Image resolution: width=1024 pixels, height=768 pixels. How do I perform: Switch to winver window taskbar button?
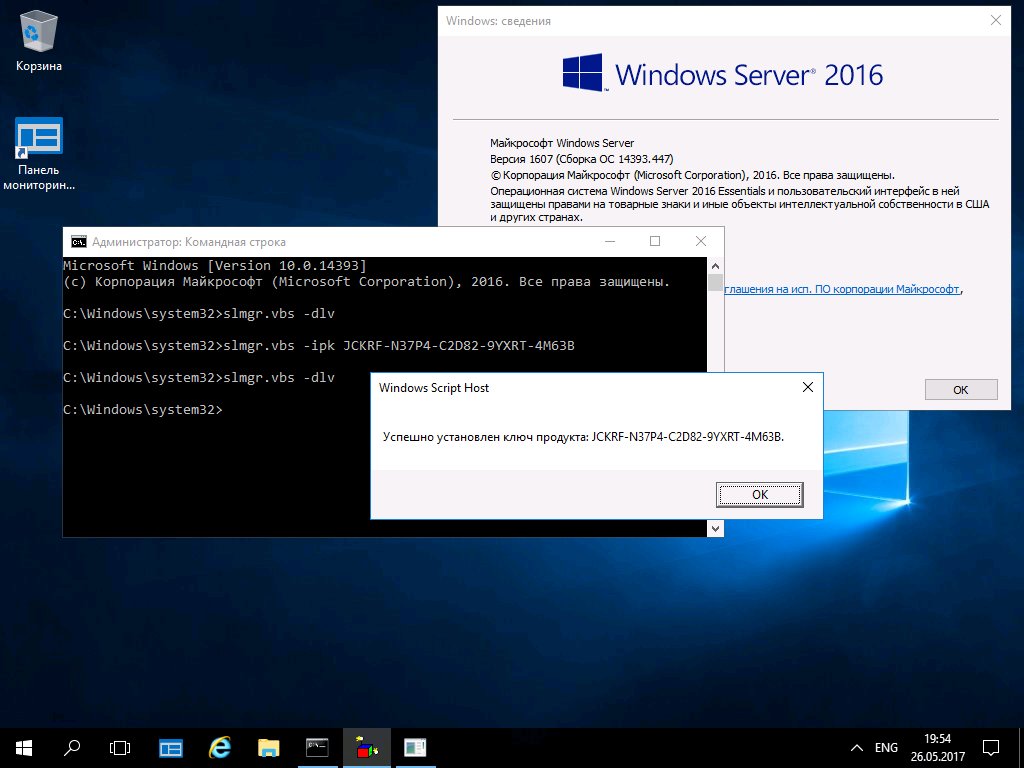(x=415, y=748)
